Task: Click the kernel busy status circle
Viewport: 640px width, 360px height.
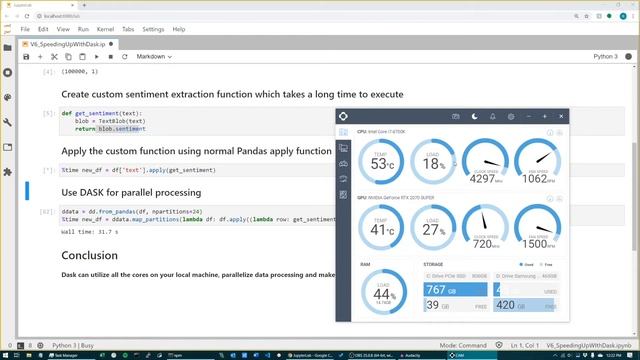Action: 629,57
